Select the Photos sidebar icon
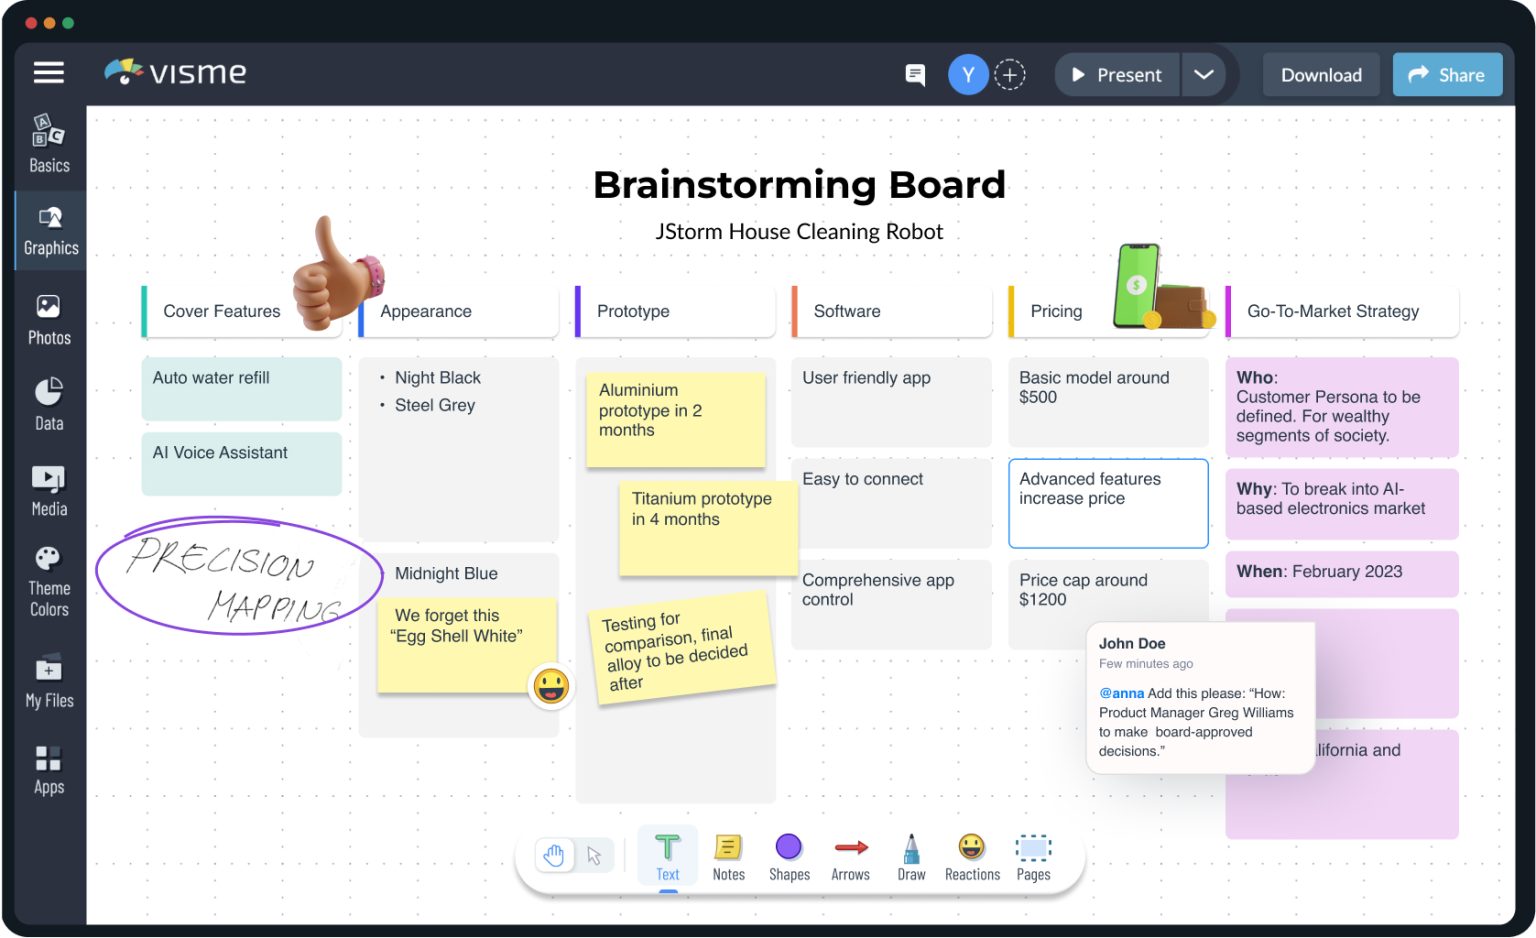This screenshot has width=1536, height=938. coord(48,318)
